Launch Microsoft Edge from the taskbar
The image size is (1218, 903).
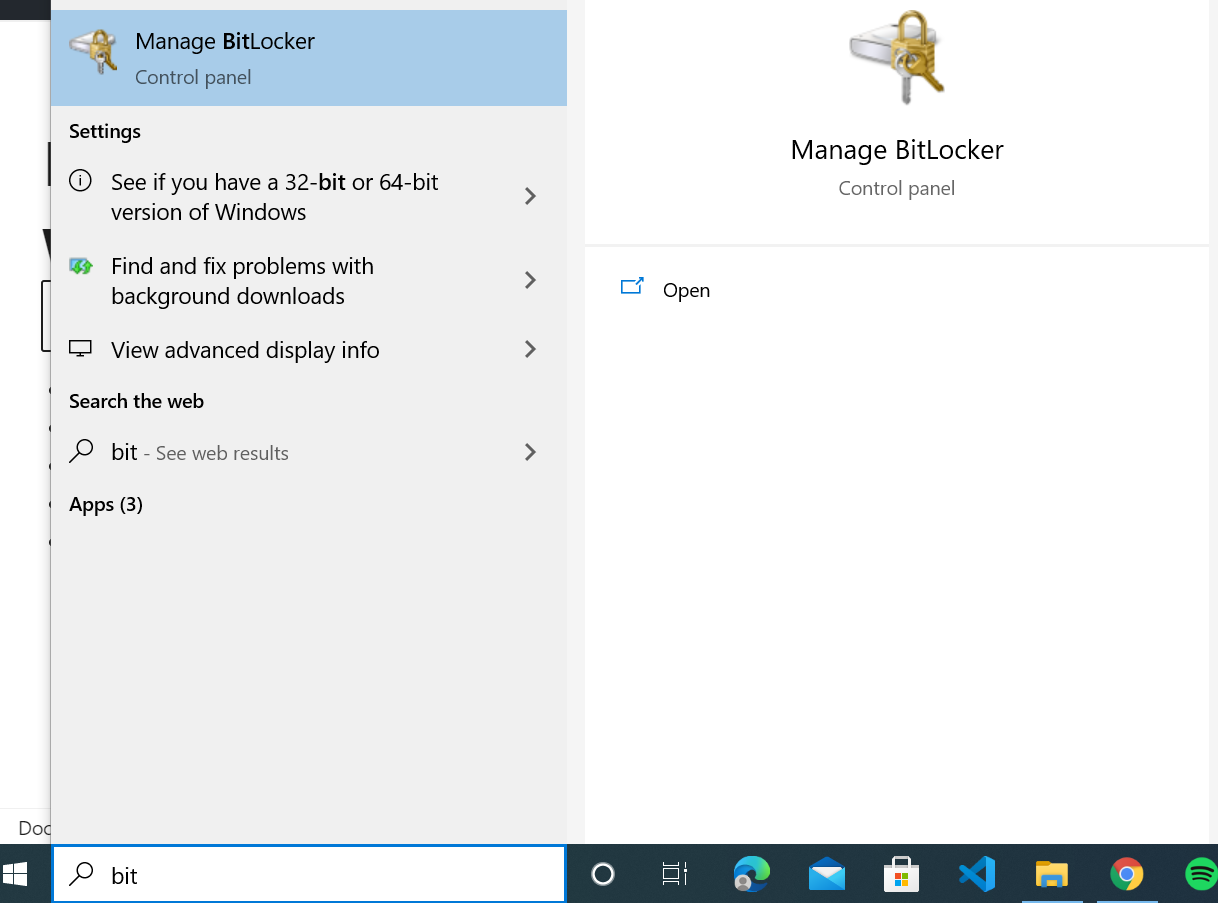(x=750, y=873)
